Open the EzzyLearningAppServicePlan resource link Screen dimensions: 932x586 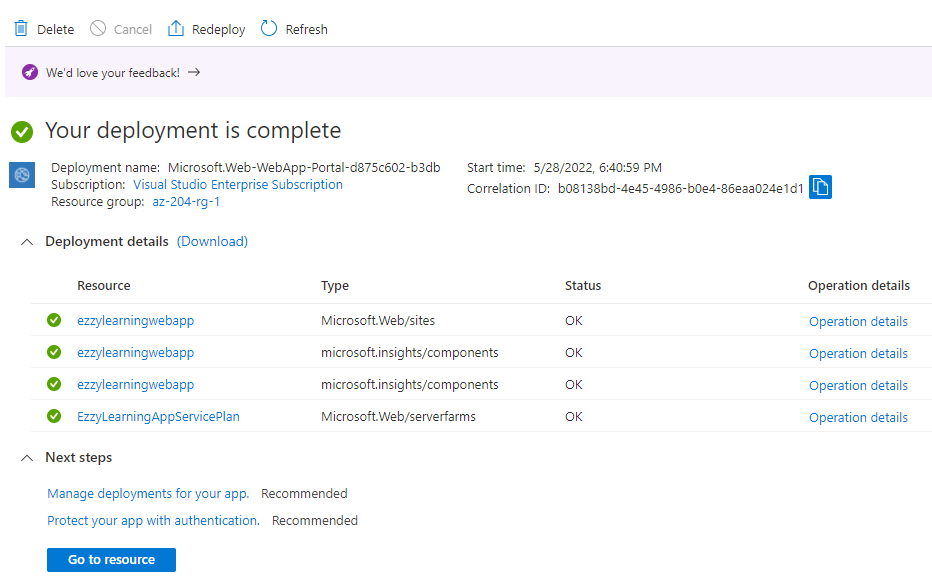(158, 417)
